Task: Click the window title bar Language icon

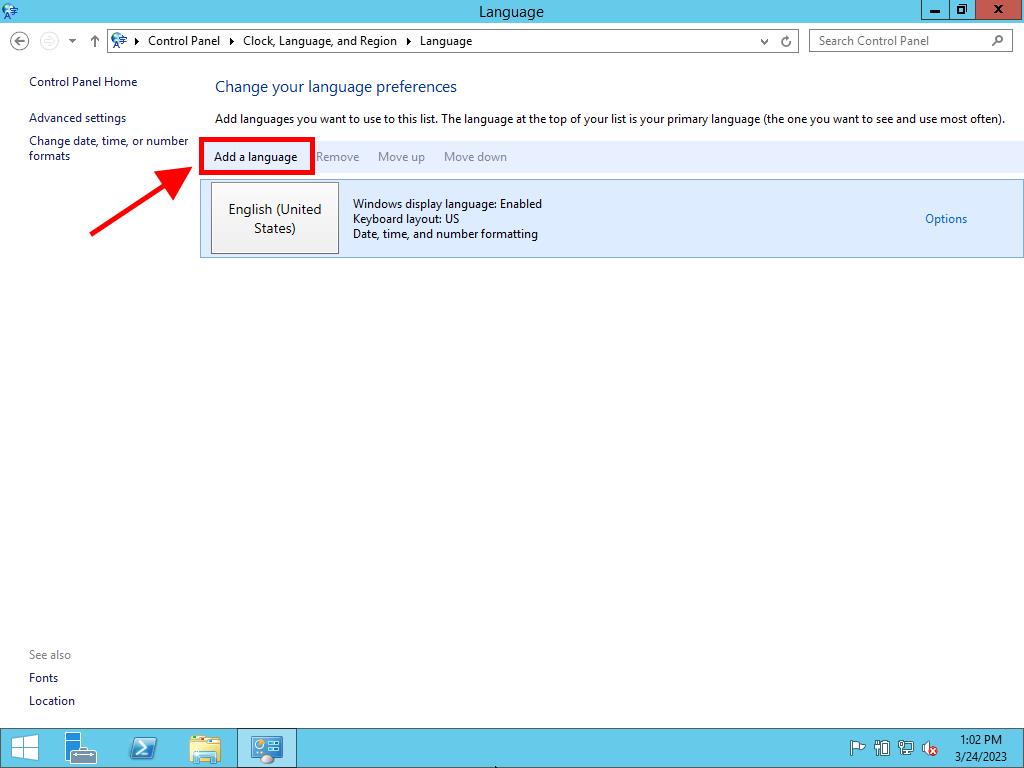Action: coord(10,11)
